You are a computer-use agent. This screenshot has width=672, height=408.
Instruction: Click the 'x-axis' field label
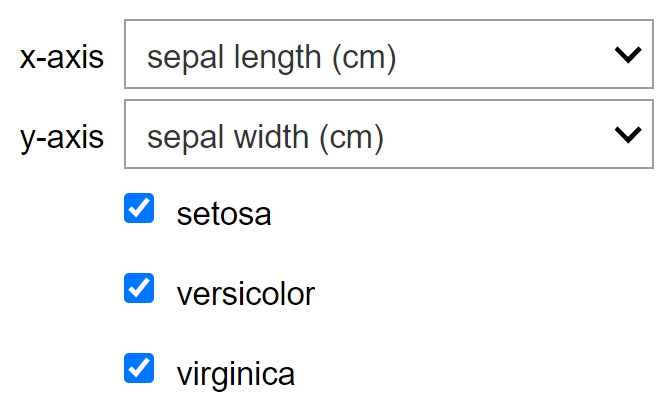tap(62, 56)
